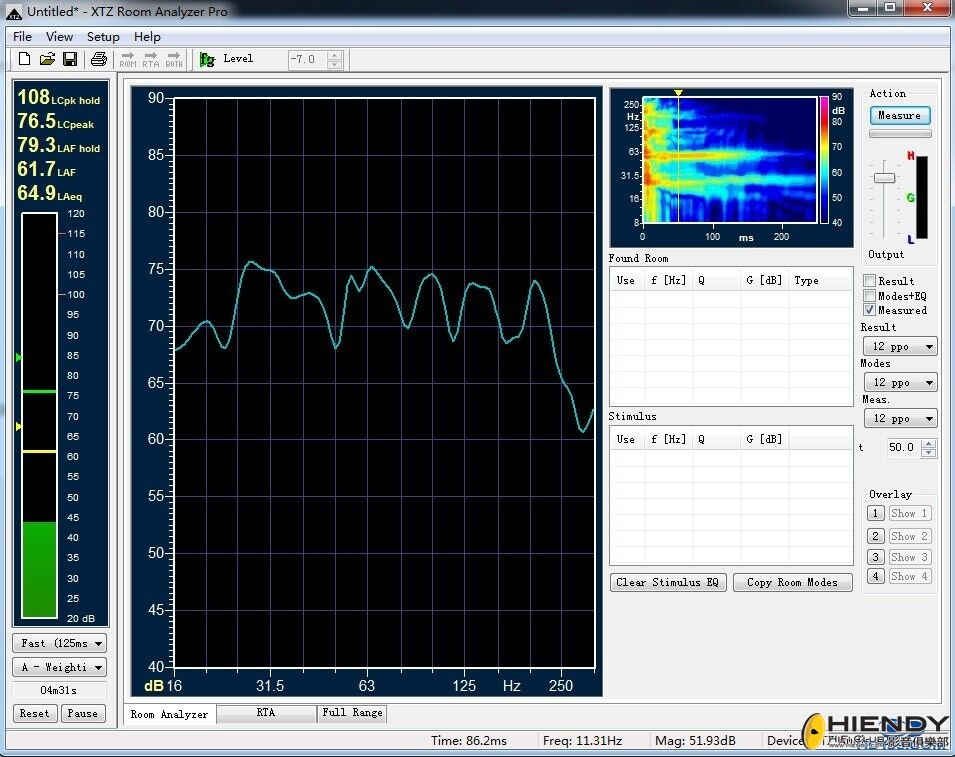Open a file with the folder icon

pos(47,59)
